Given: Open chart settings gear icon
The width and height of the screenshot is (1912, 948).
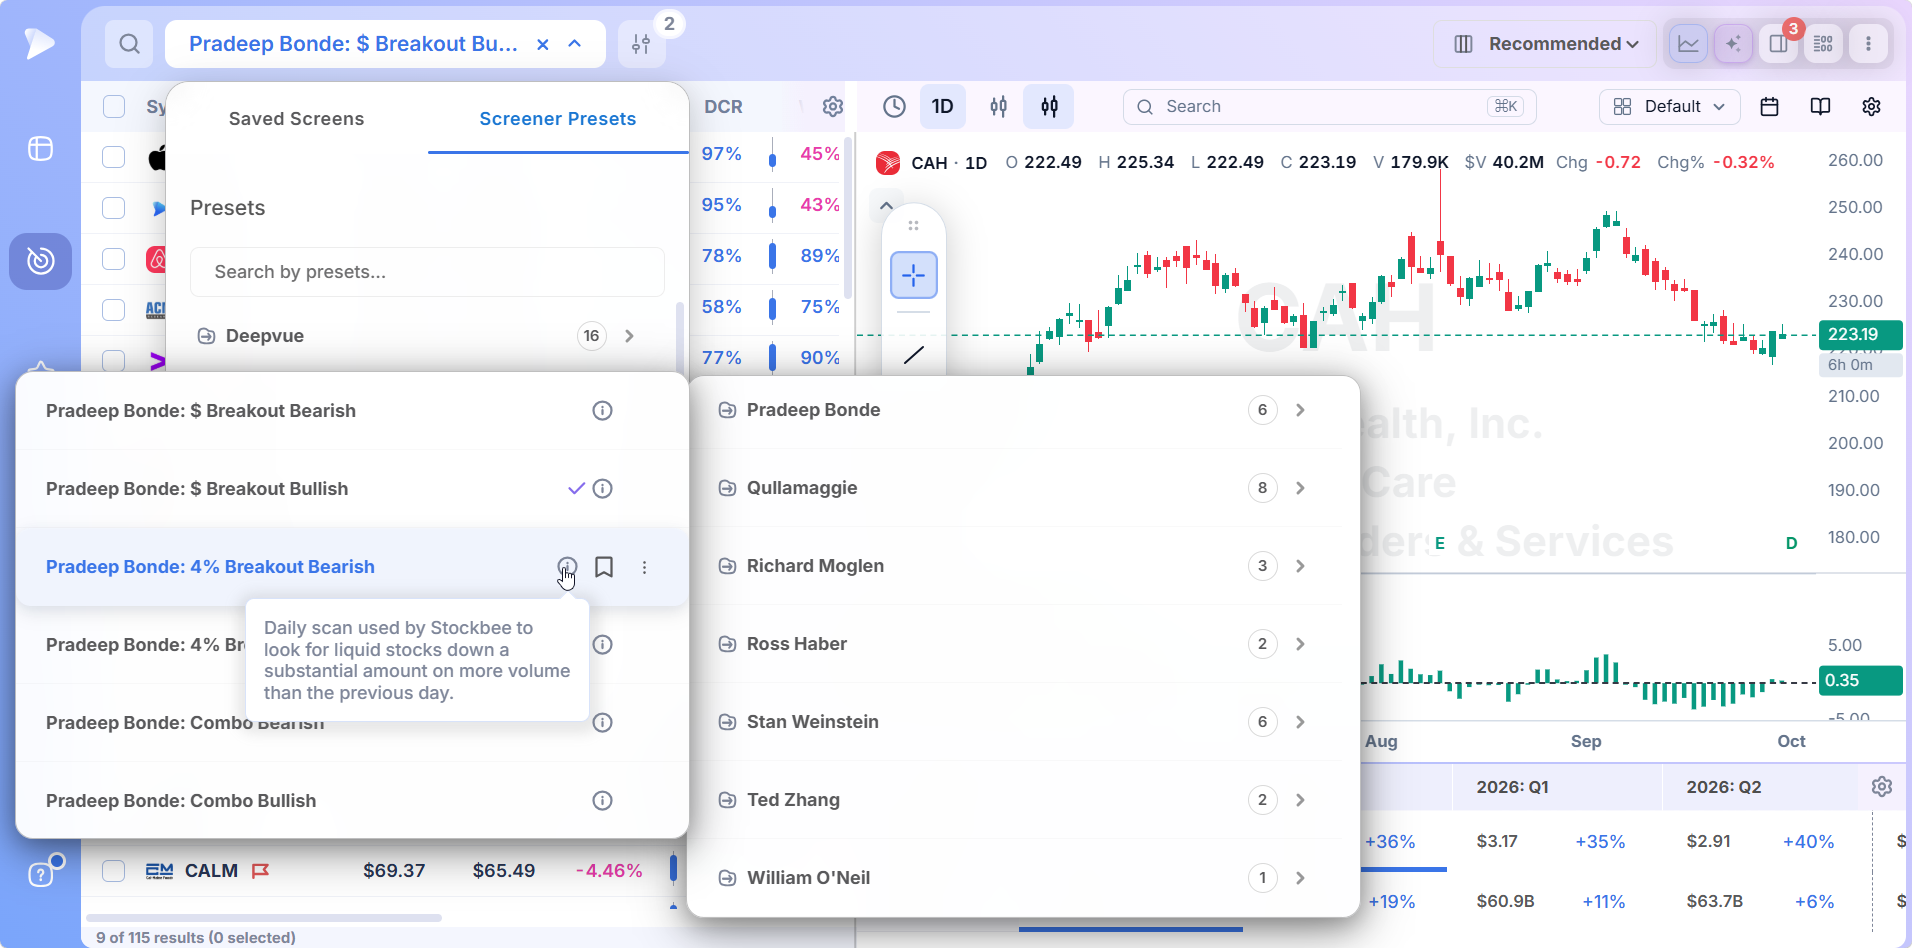Looking at the screenshot, I should tap(1871, 107).
